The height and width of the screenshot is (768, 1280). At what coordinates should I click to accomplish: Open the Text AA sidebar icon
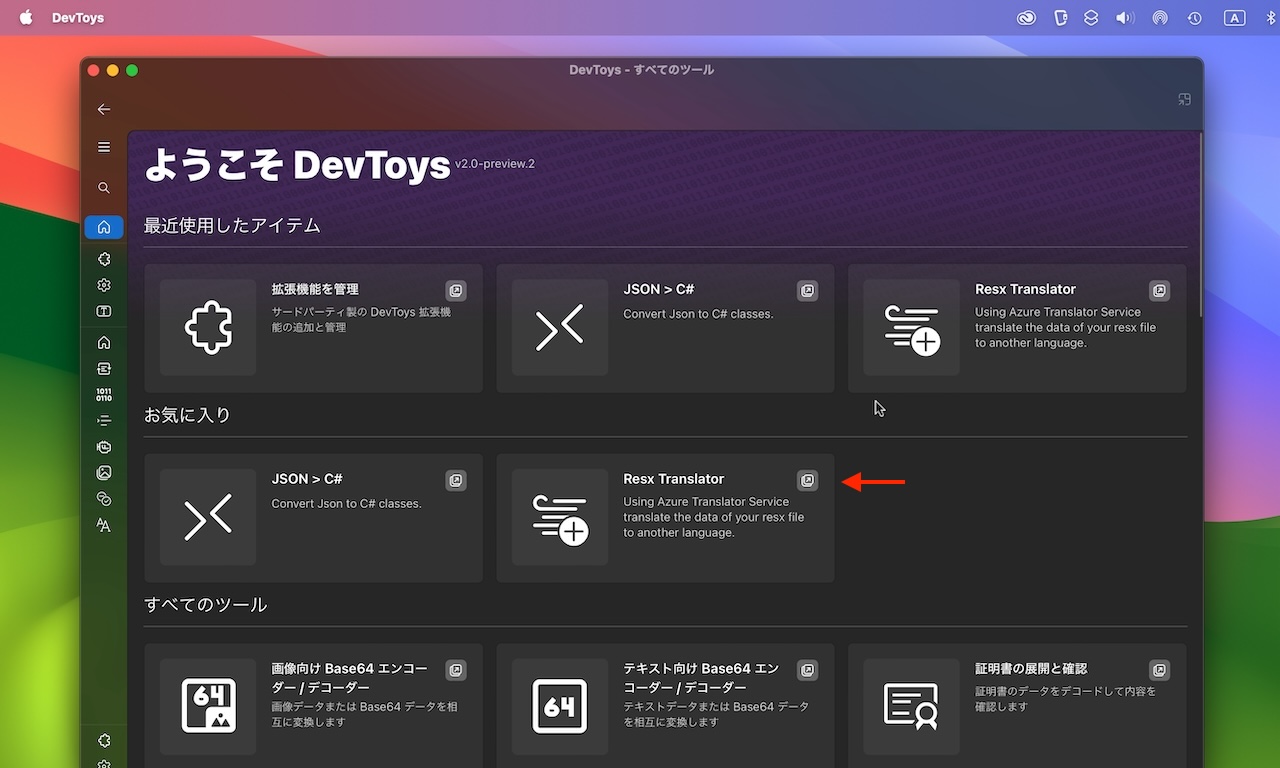point(104,525)
